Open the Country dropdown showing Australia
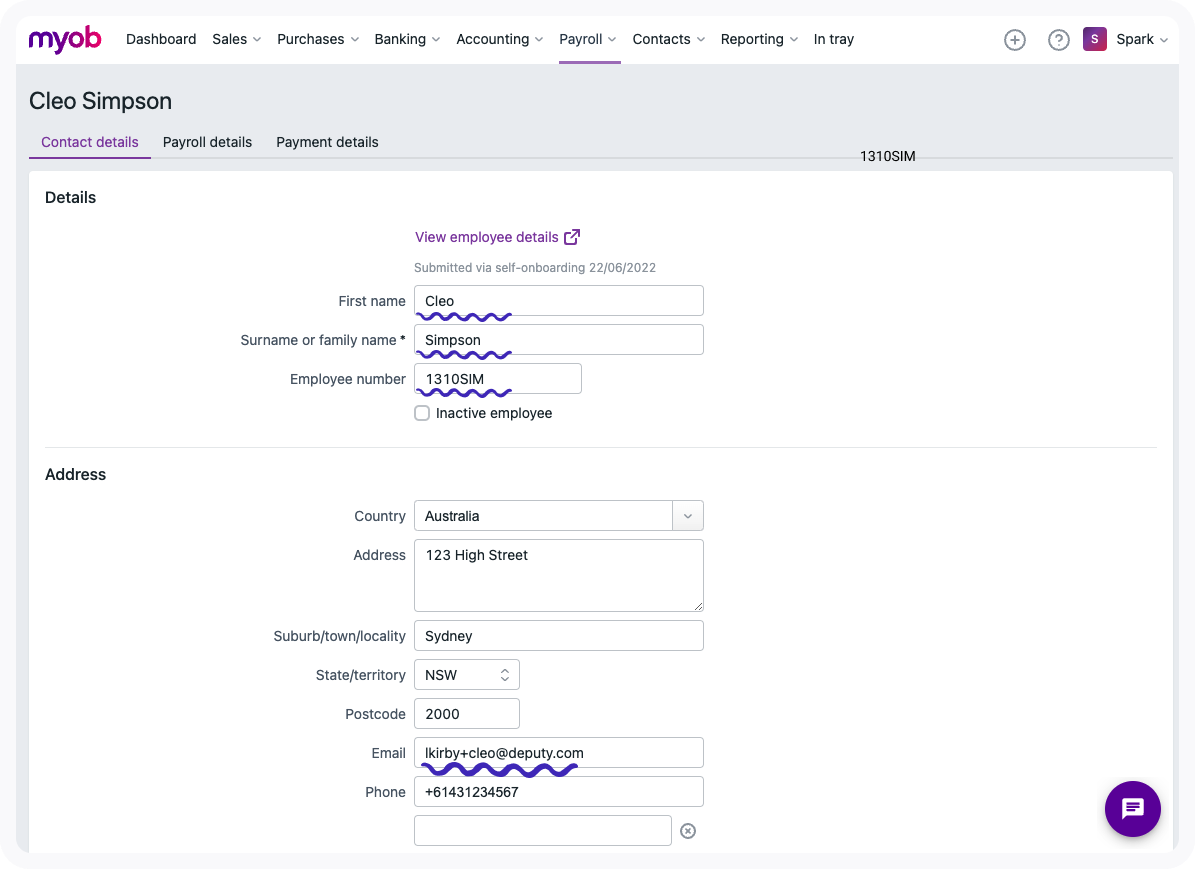The image size is (1195, 869). coord(687,515)
